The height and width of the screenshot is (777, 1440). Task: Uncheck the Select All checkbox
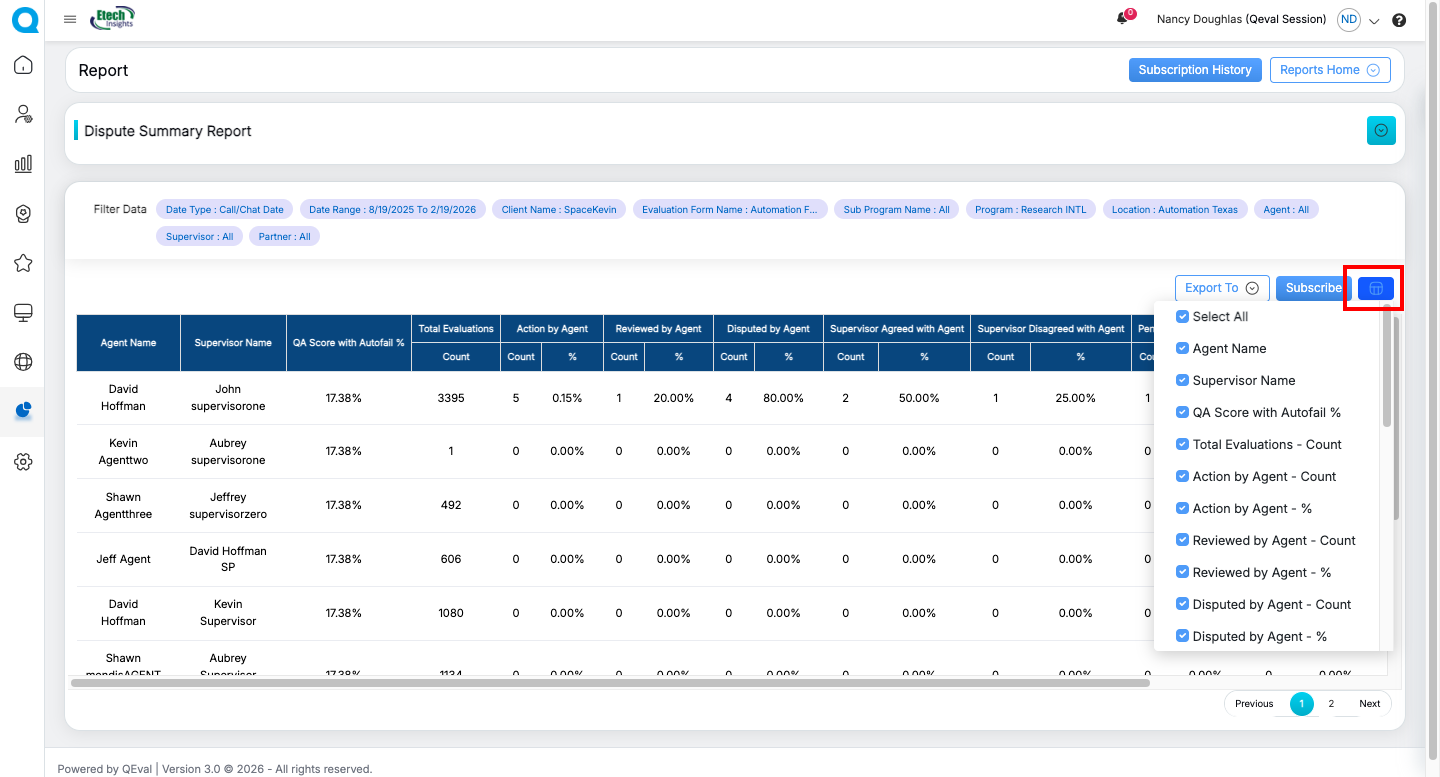click(x=1183, y=317)
